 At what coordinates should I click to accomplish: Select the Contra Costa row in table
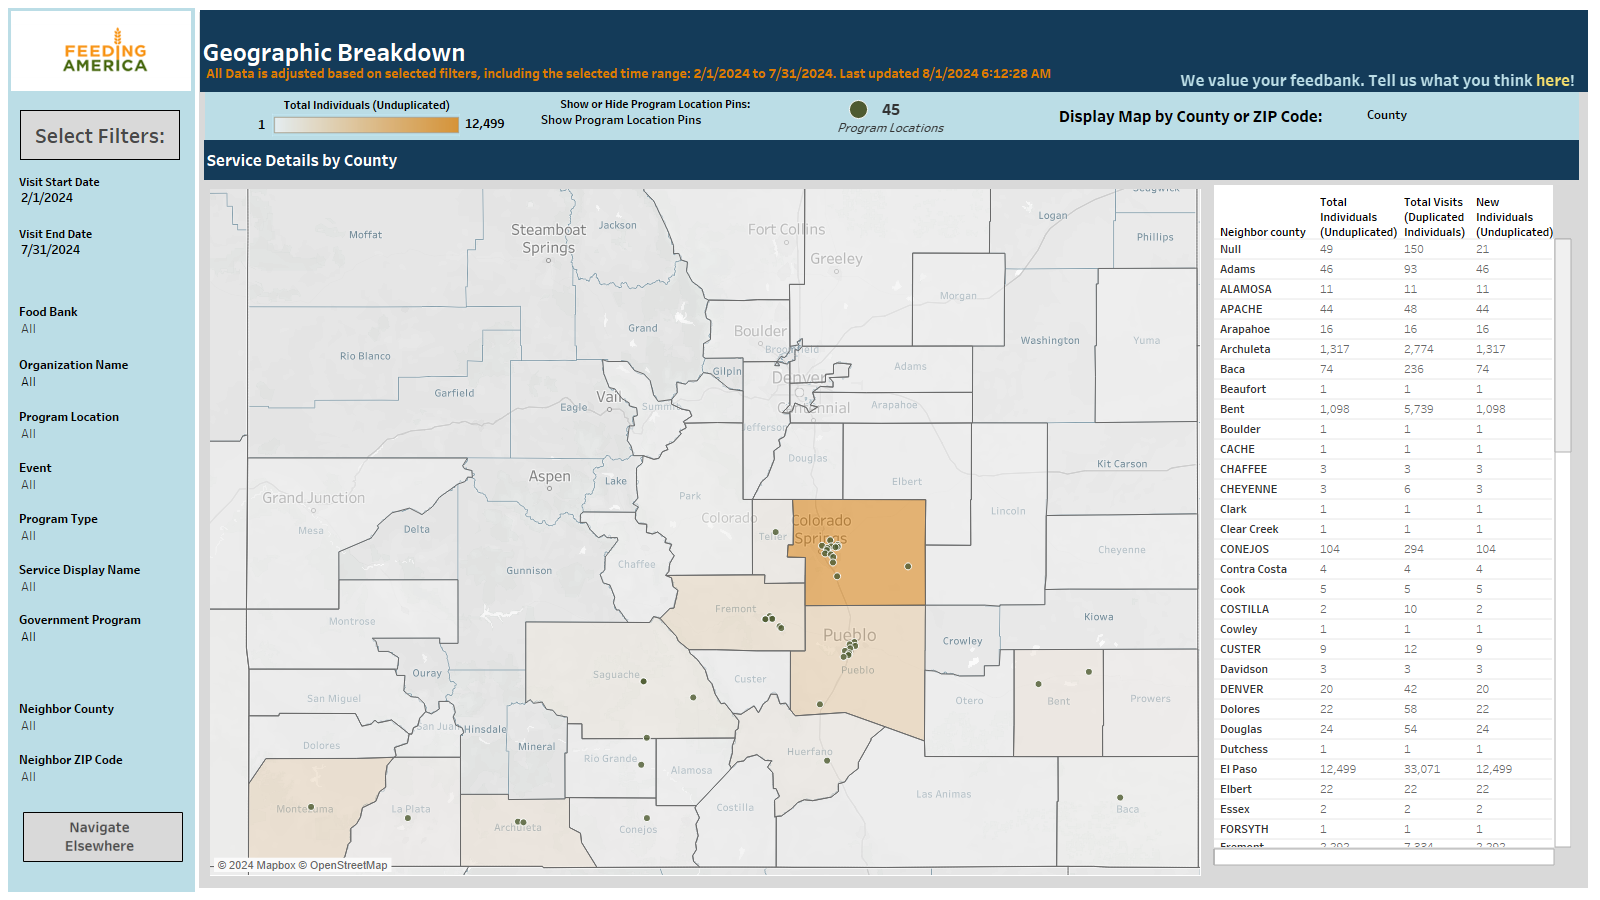pos(1385,569)
